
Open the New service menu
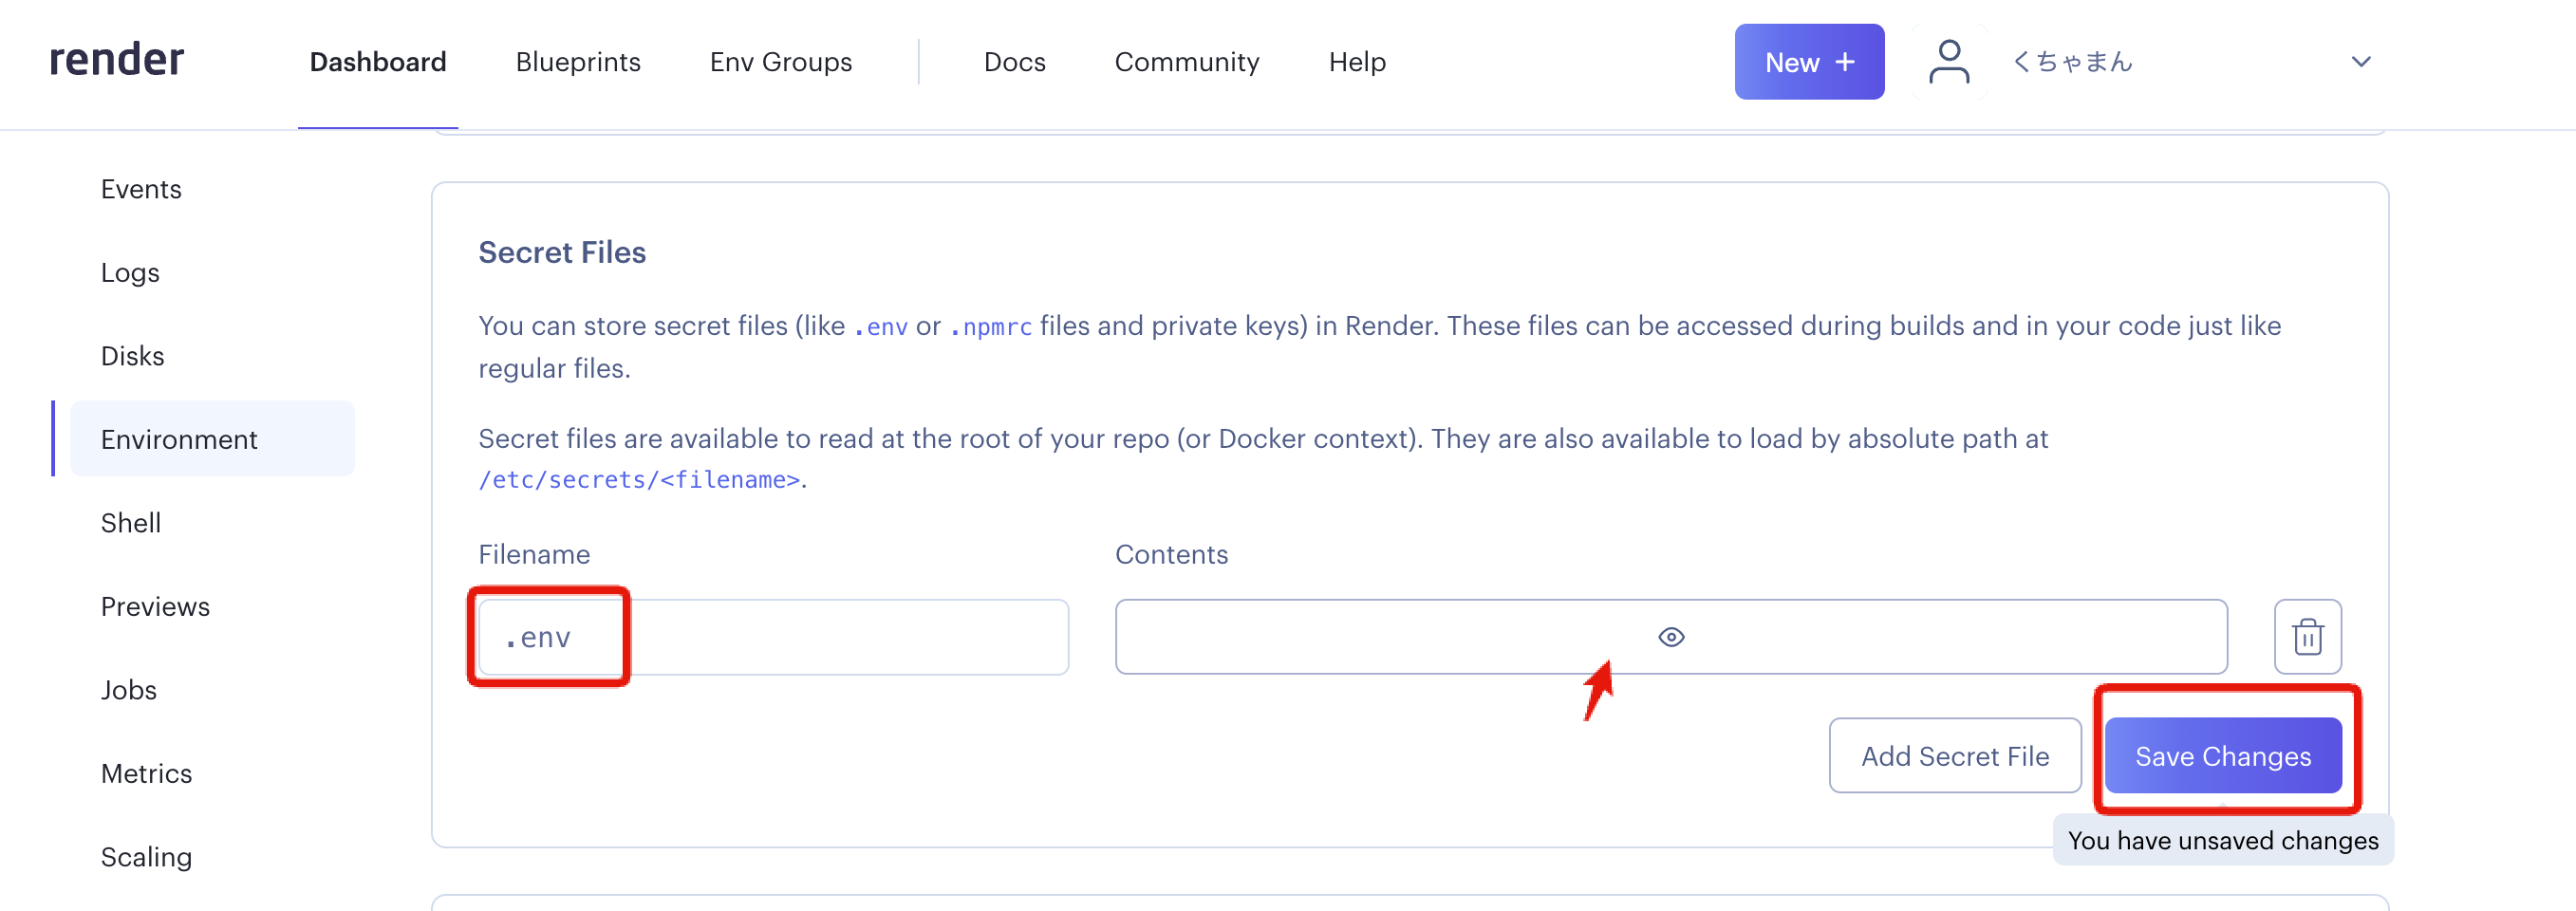click(x=1808, y=62)
